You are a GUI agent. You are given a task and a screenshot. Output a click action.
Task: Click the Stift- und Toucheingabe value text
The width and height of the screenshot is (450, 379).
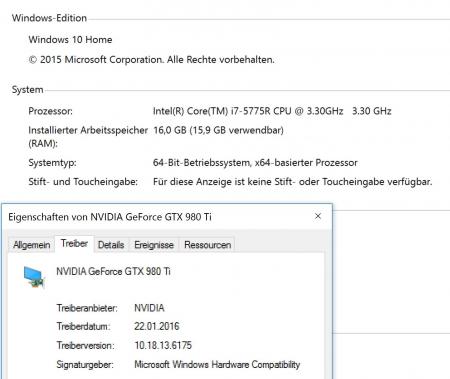point(293,182)
